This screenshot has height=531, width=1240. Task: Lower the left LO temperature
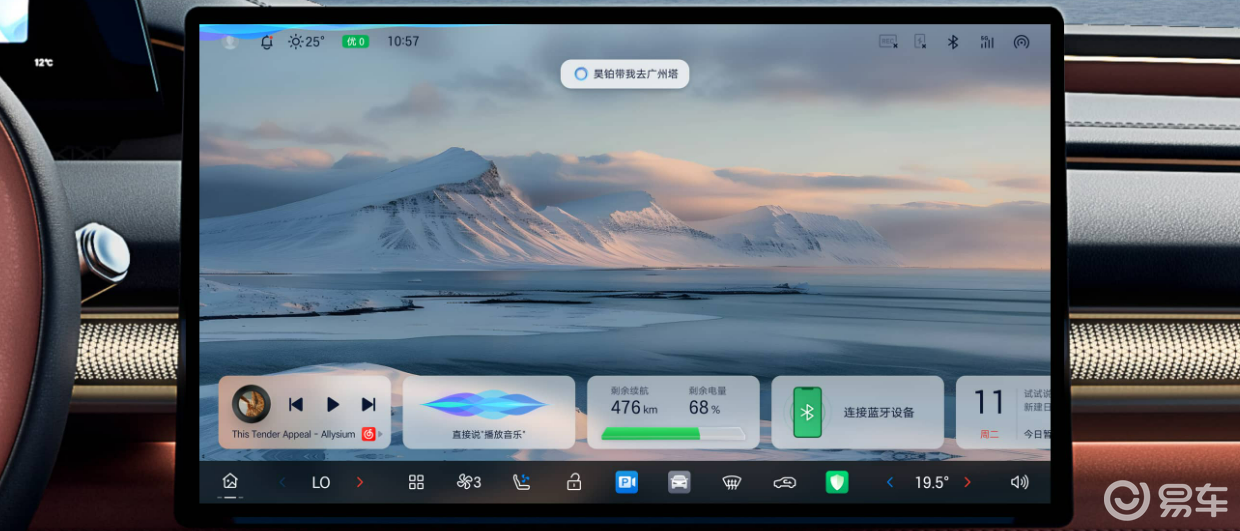click(282, 483)
